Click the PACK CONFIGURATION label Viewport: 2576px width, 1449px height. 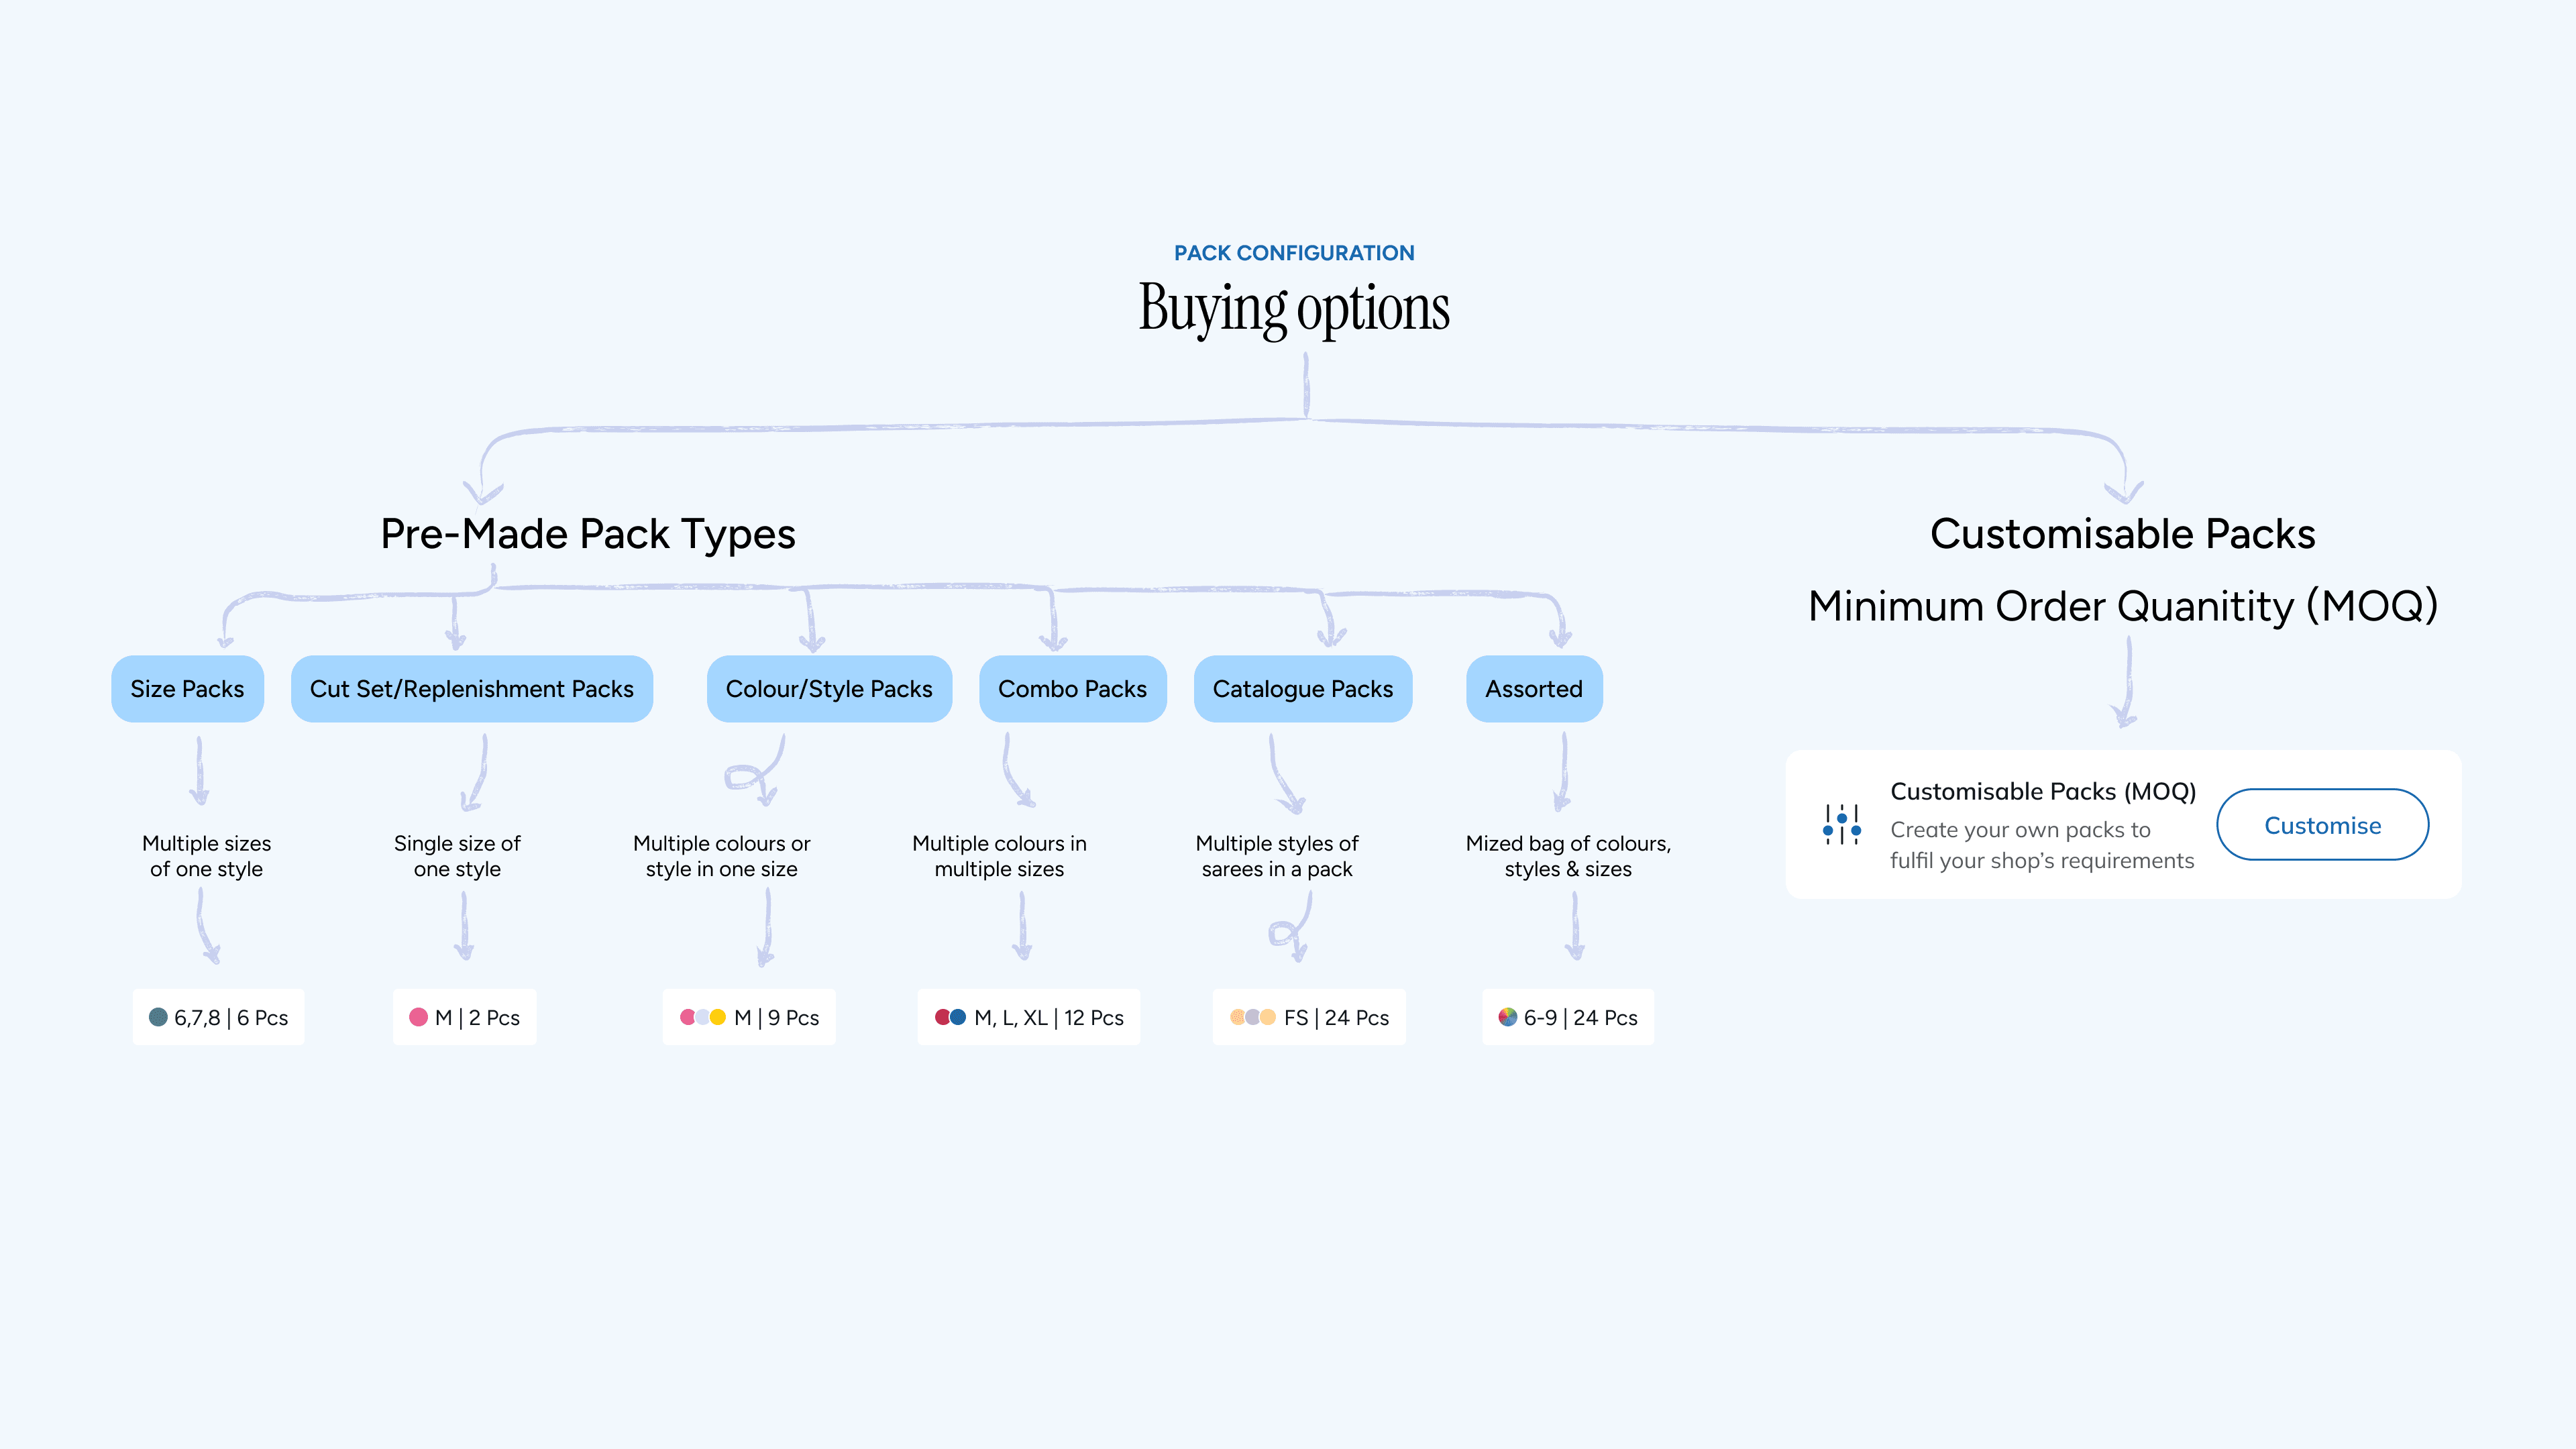1294,253
